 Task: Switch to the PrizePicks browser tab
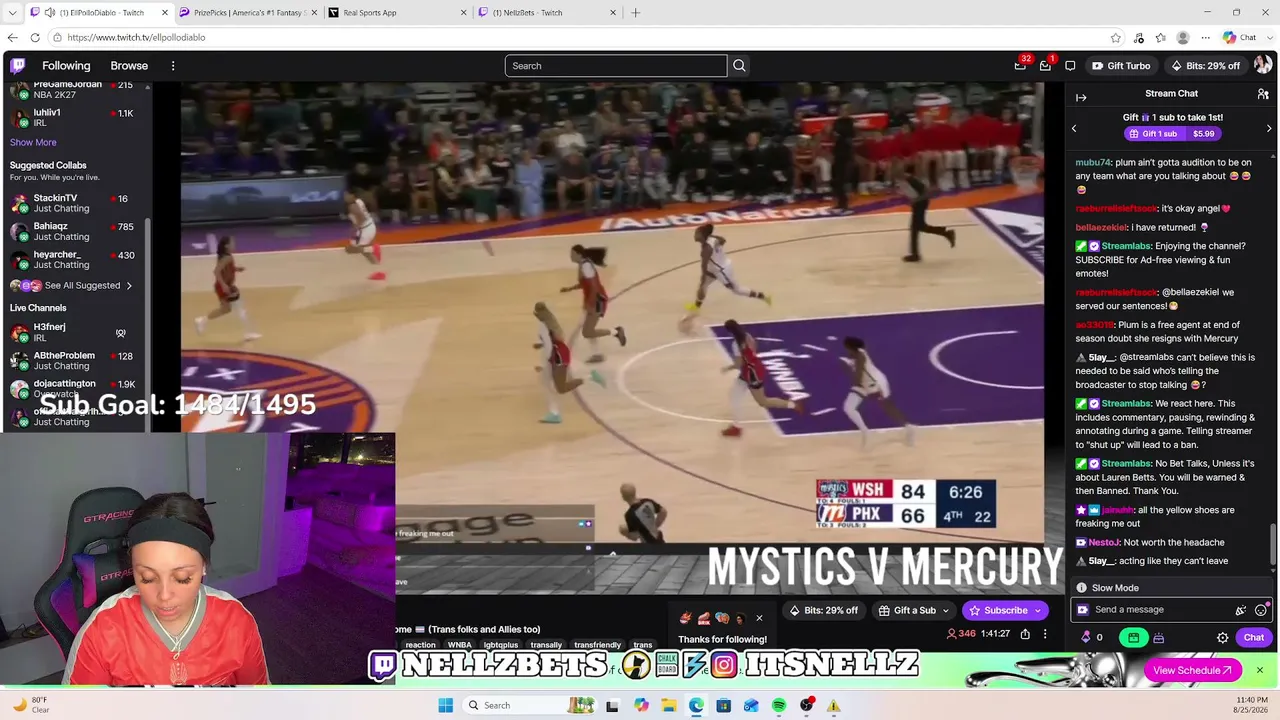pos(247,13)
